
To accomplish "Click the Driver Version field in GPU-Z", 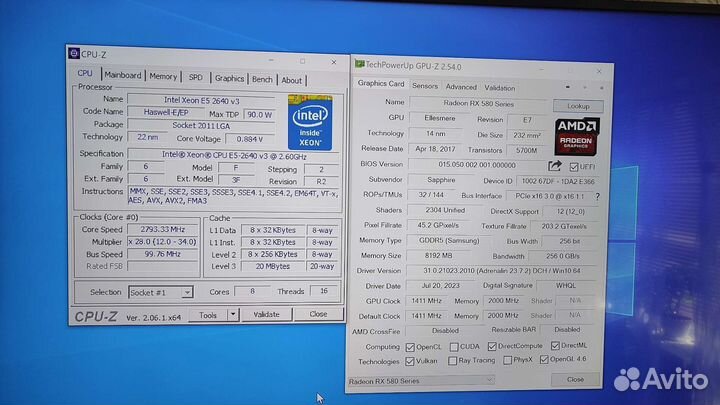I will pos(501,271).
